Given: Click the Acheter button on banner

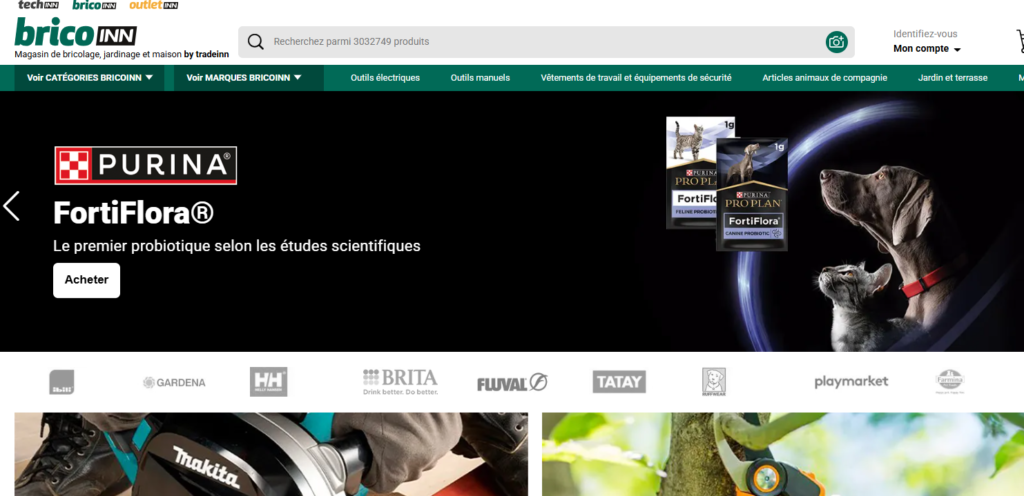Looking at the screenshot, I should coord(86,280).
